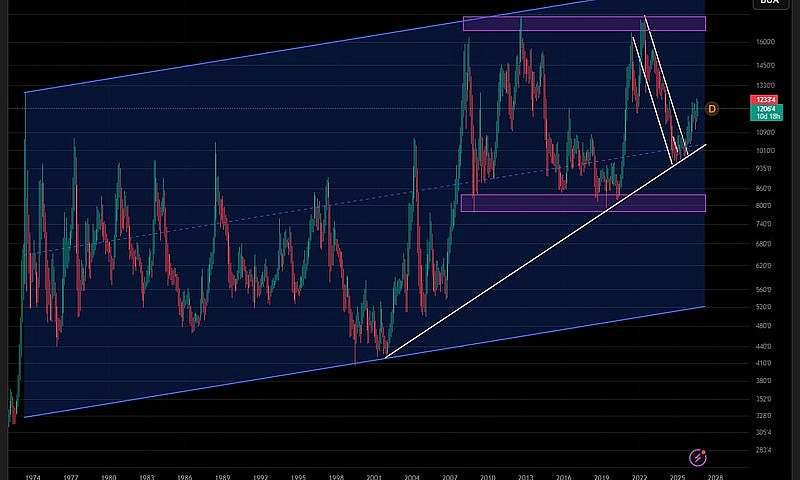
Task: Click the 1974 label on time axis
Action: (x=33, y=477)
